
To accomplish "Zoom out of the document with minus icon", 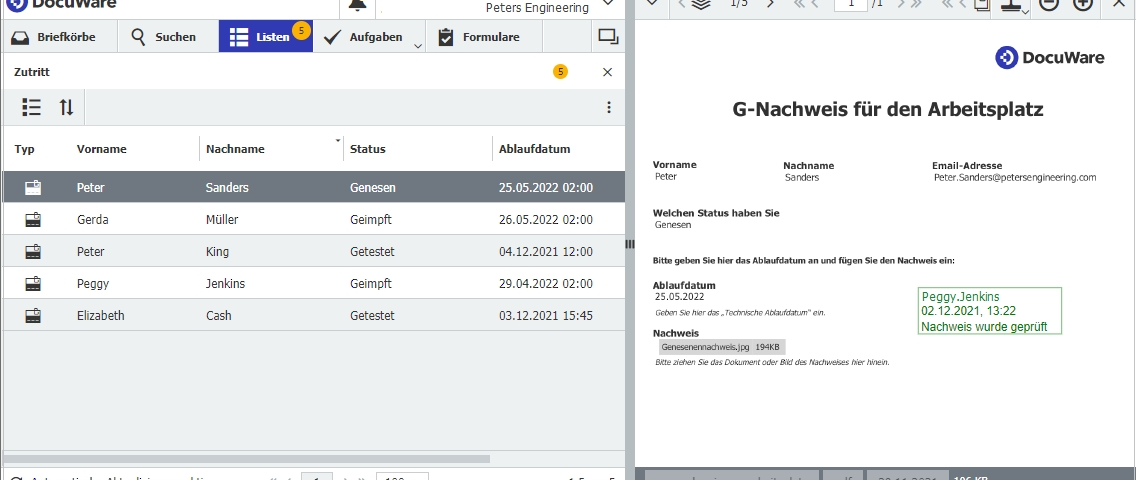I will tap(1049, 4).
